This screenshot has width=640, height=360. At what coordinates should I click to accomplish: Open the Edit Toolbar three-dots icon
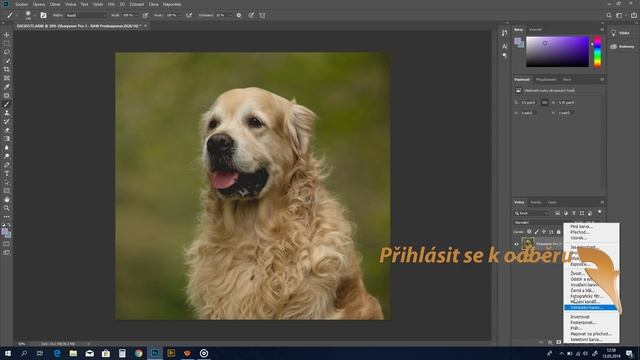coord(7,217)
